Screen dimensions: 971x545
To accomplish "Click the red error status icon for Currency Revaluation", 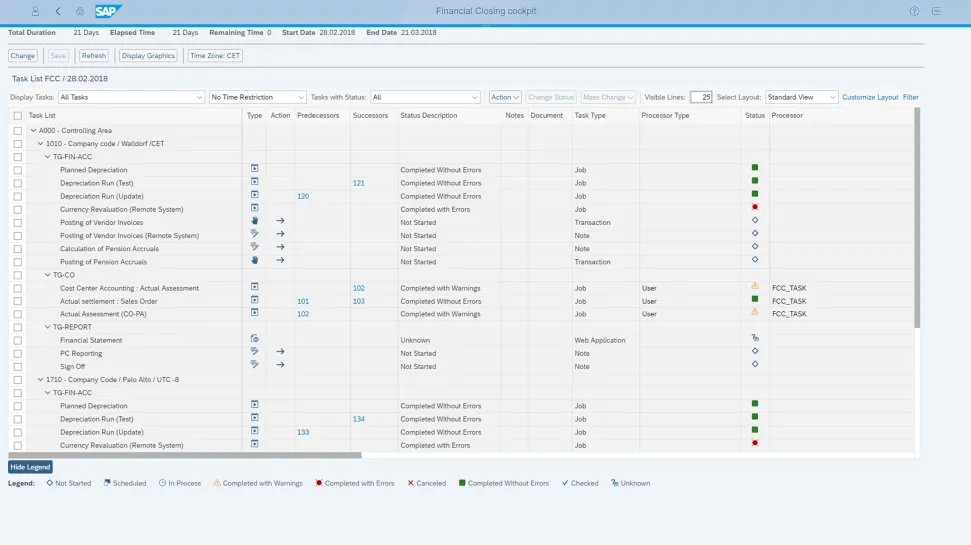I will (x=755, y=207).
